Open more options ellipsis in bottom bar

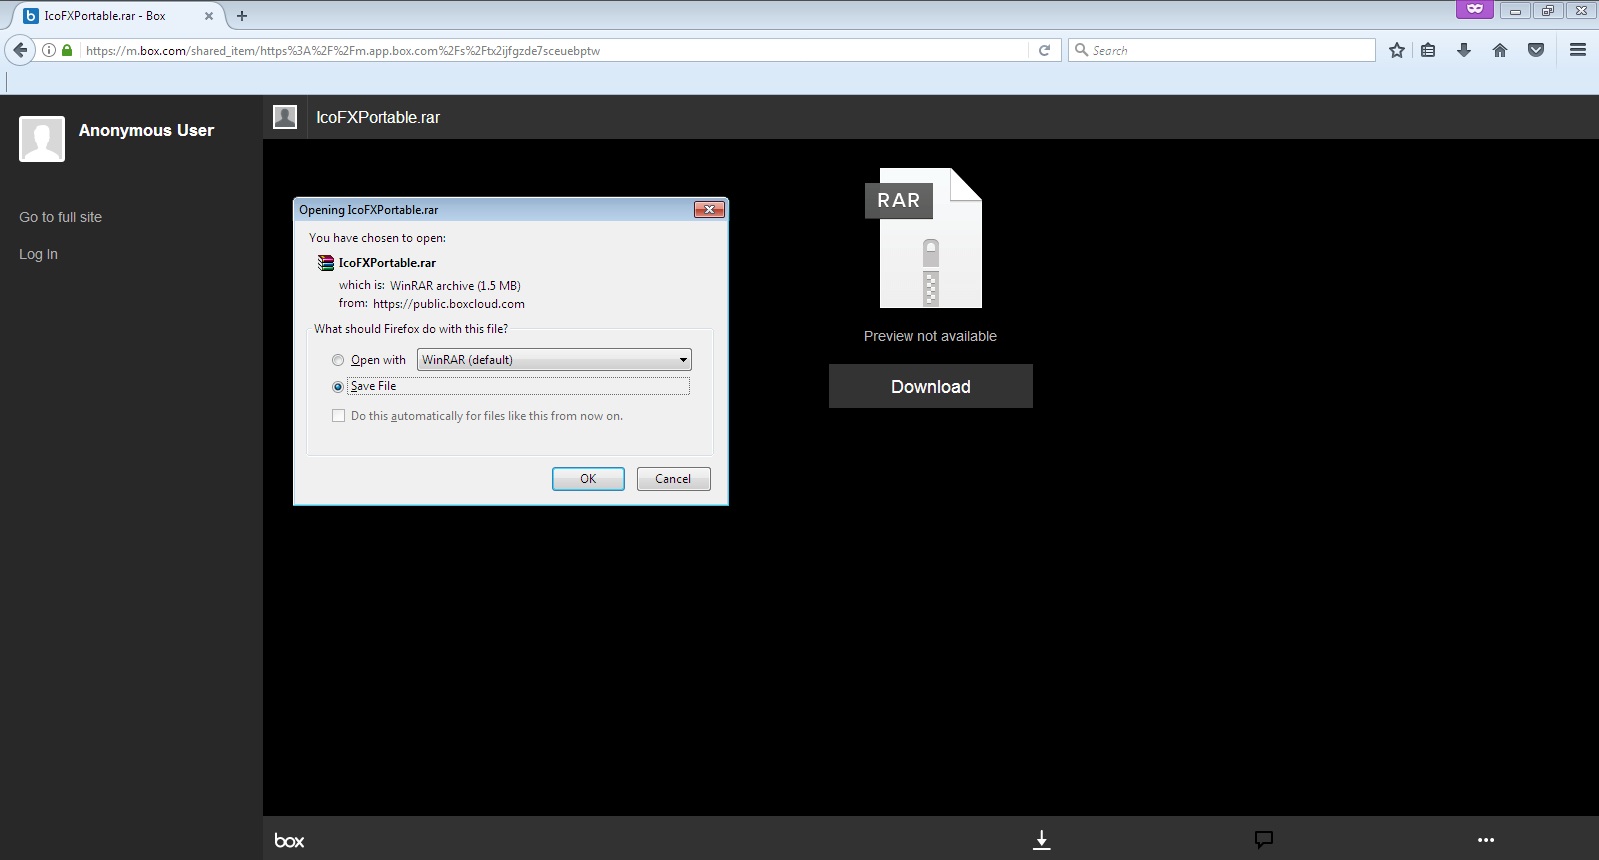pos(1486,840)
